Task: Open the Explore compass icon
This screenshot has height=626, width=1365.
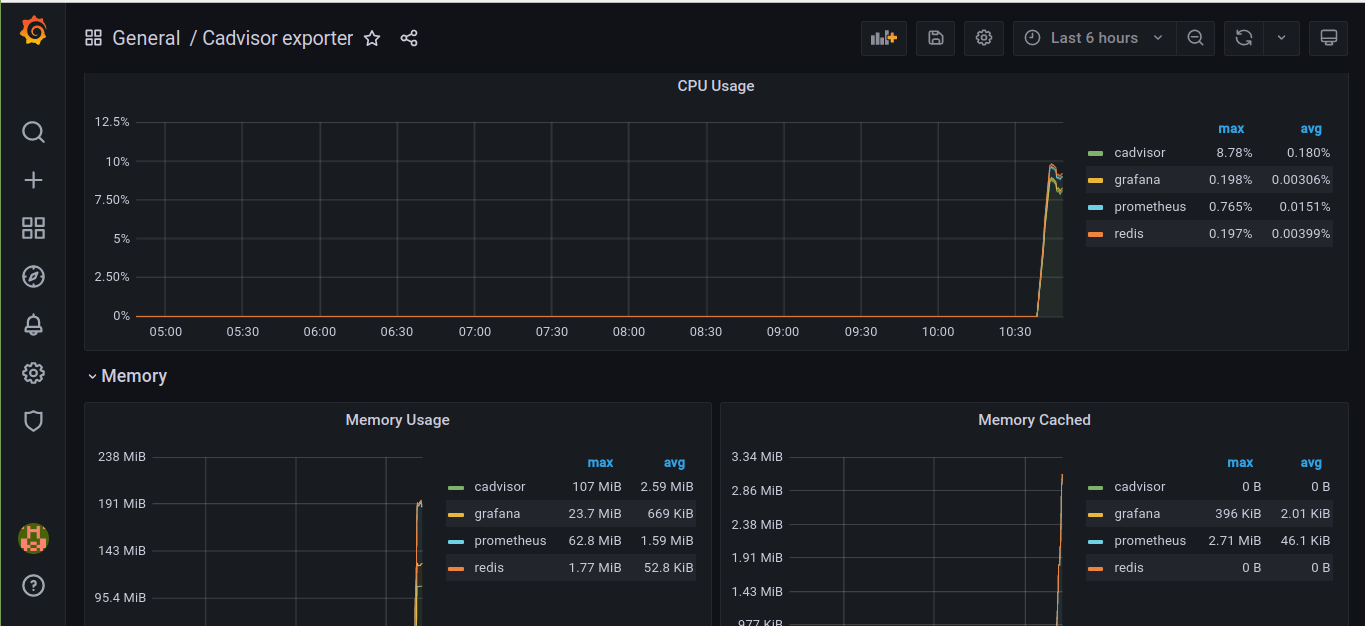Action: point(33,276)
